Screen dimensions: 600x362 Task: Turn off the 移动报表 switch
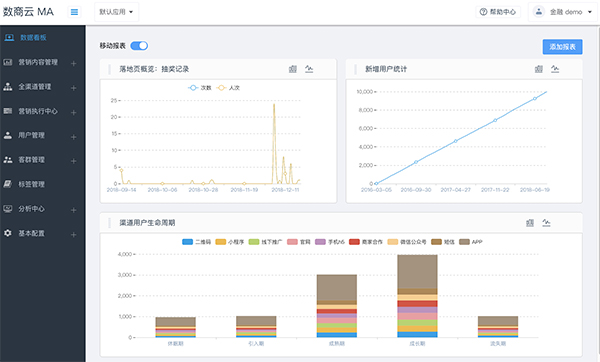[139, 46]
